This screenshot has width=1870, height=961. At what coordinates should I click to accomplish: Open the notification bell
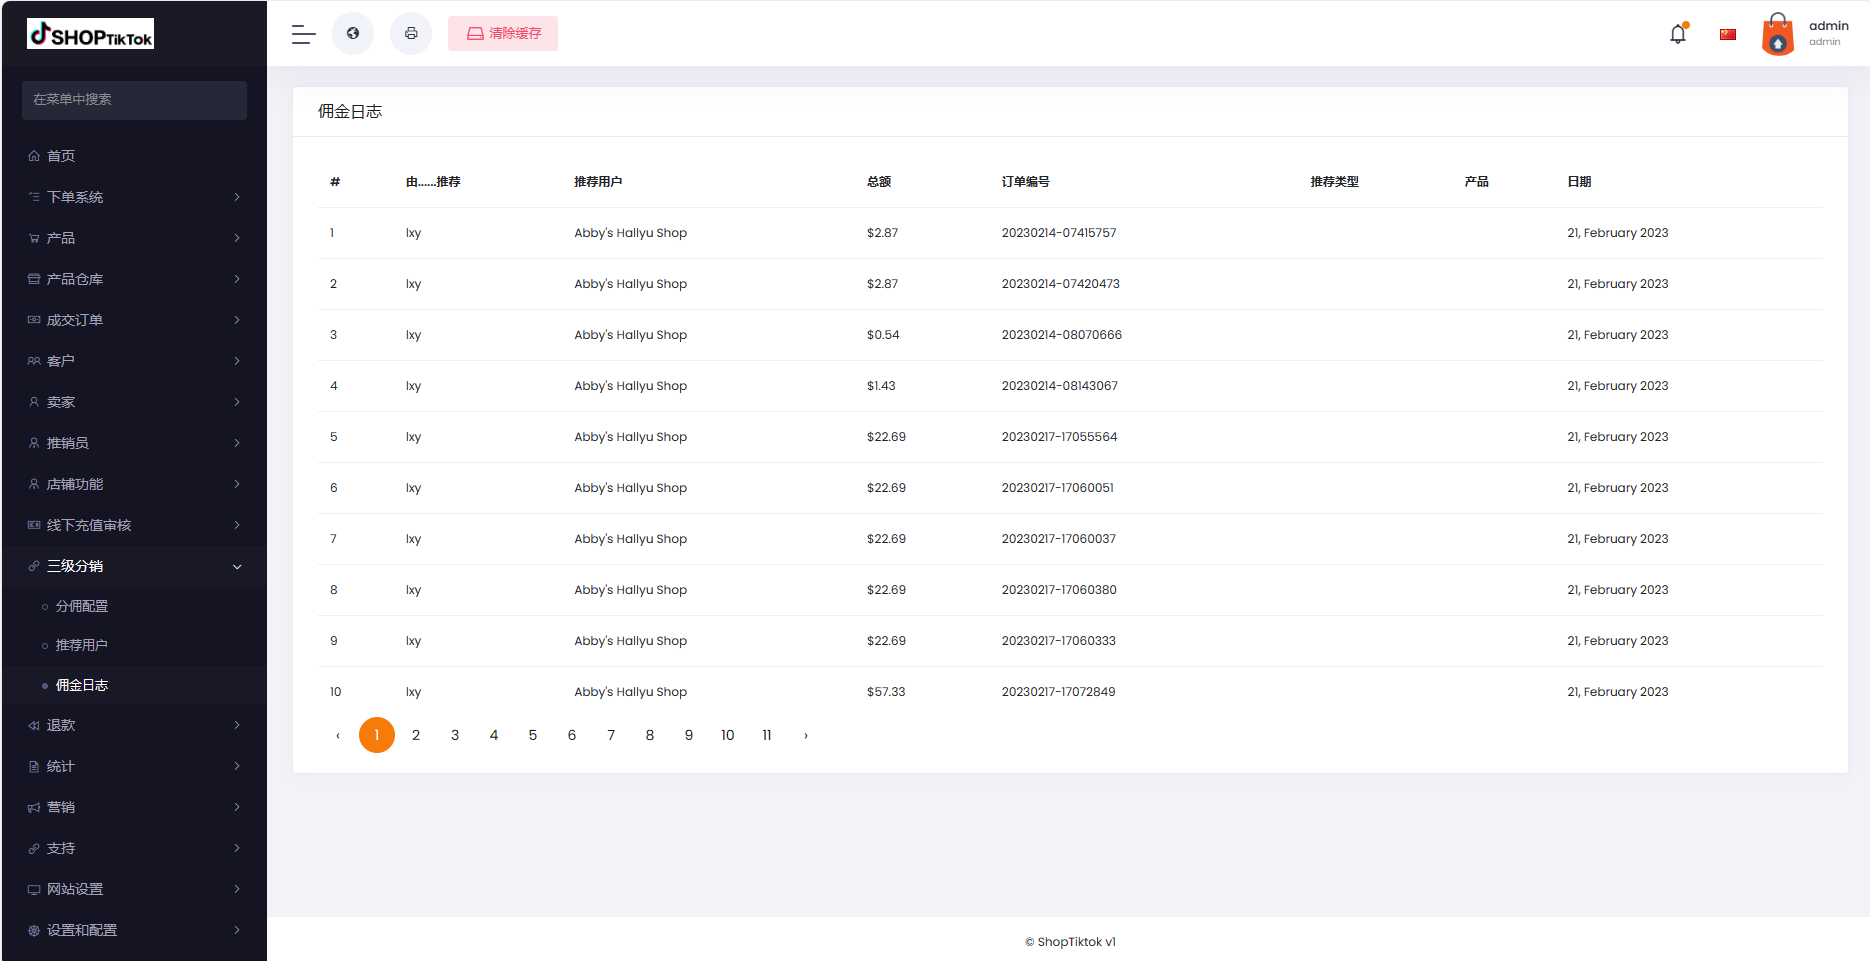pos(1678,34)
